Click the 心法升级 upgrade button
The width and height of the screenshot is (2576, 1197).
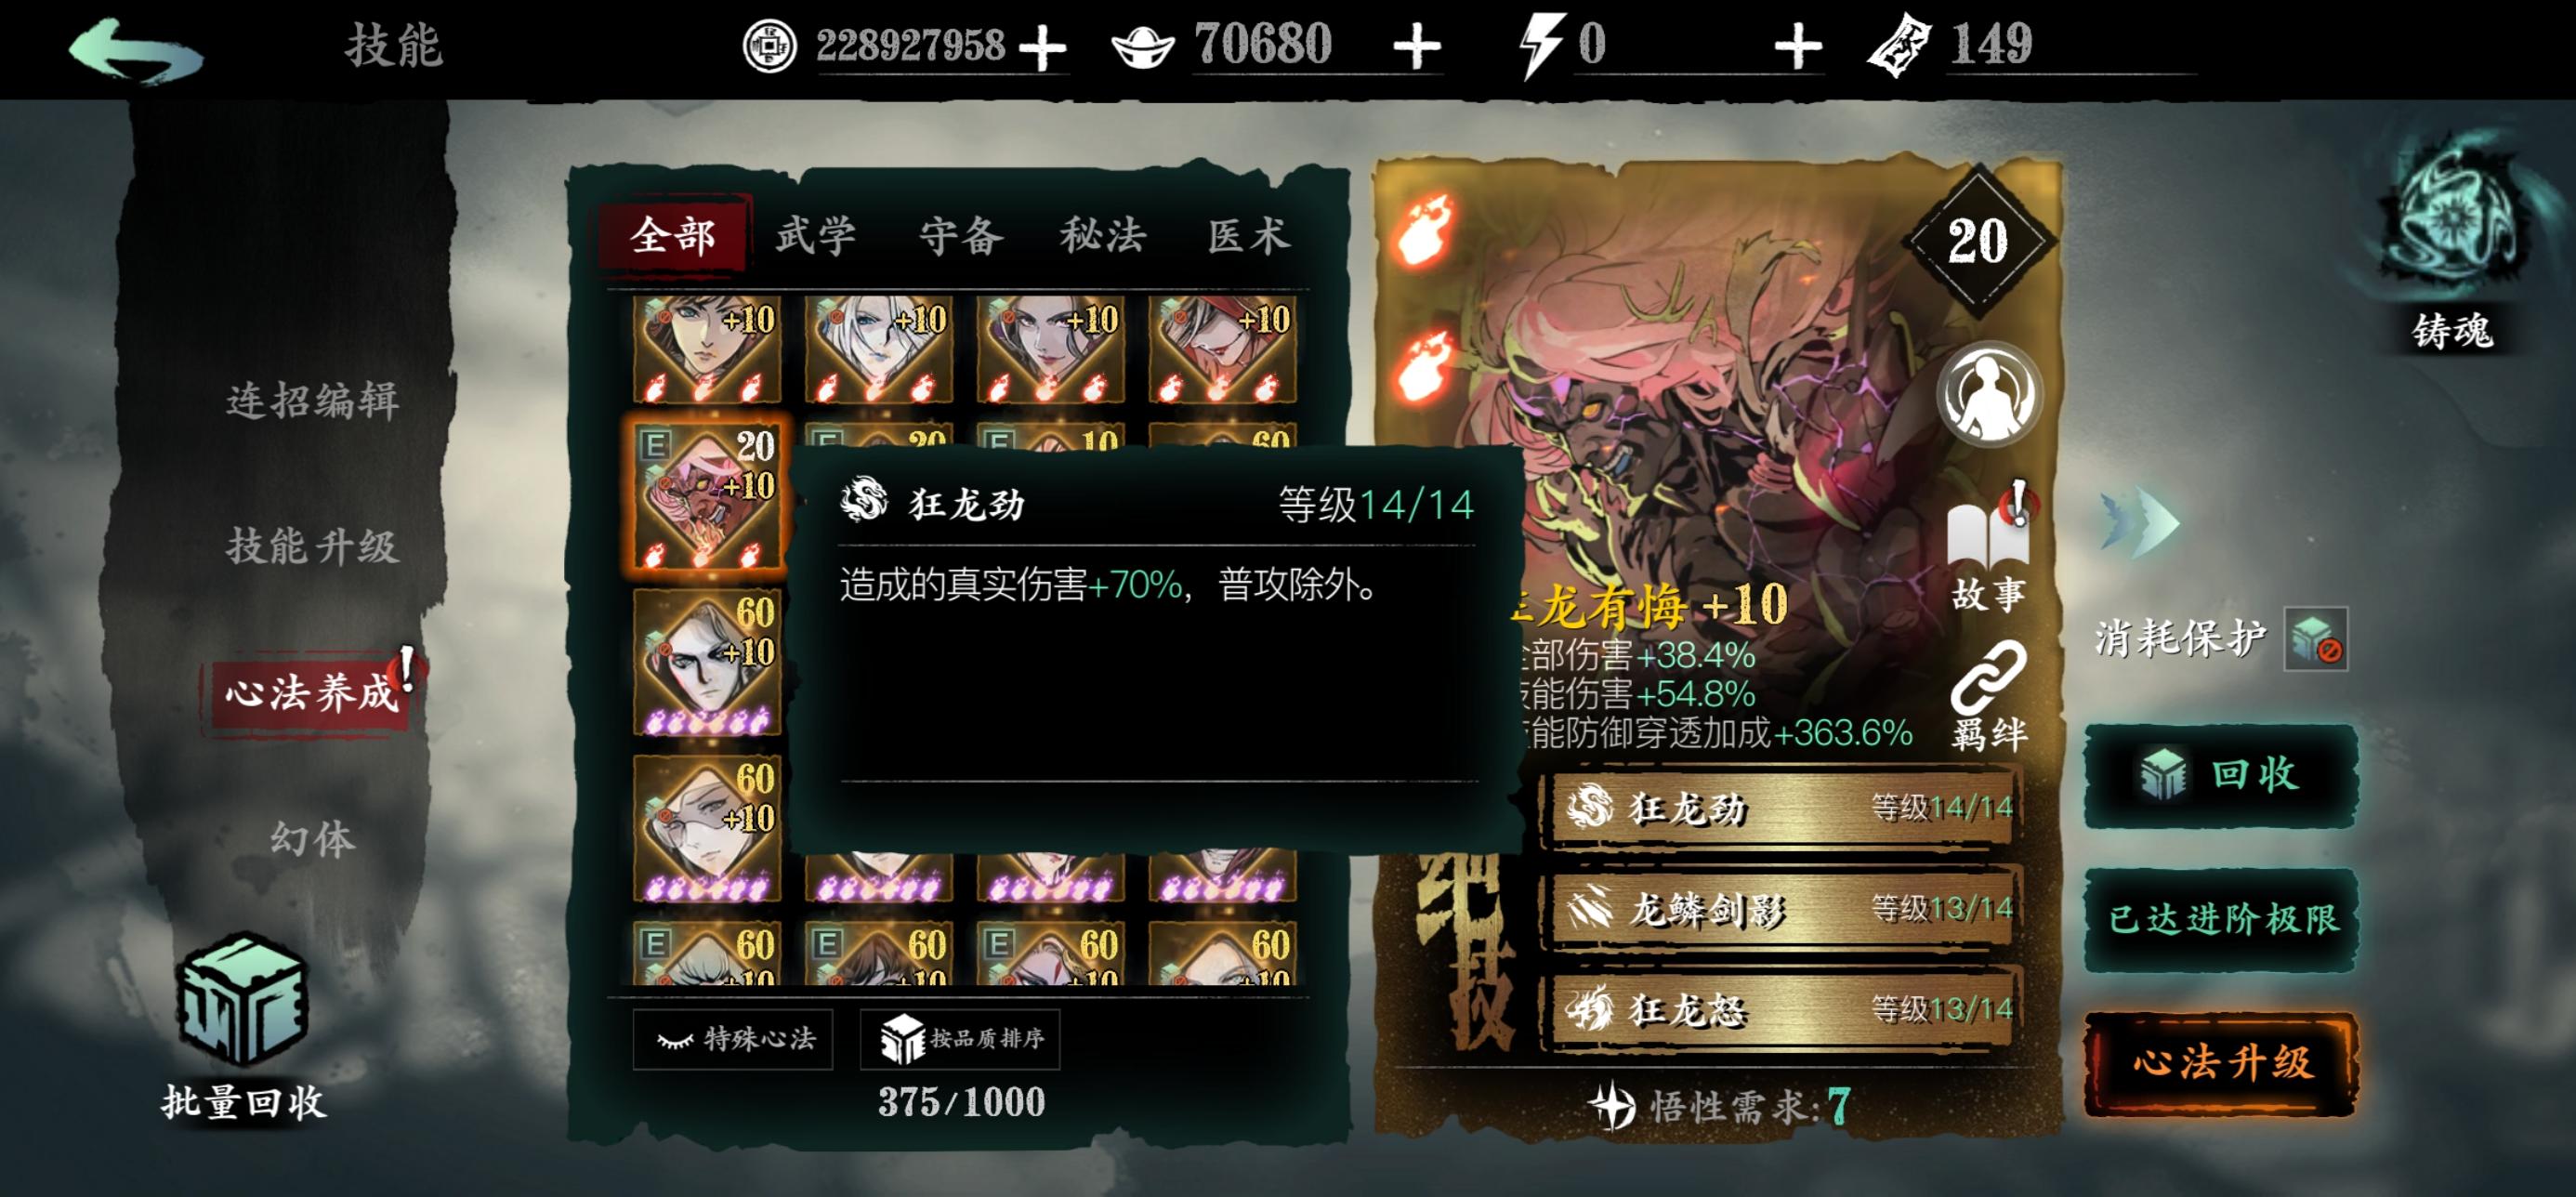2221,1062
